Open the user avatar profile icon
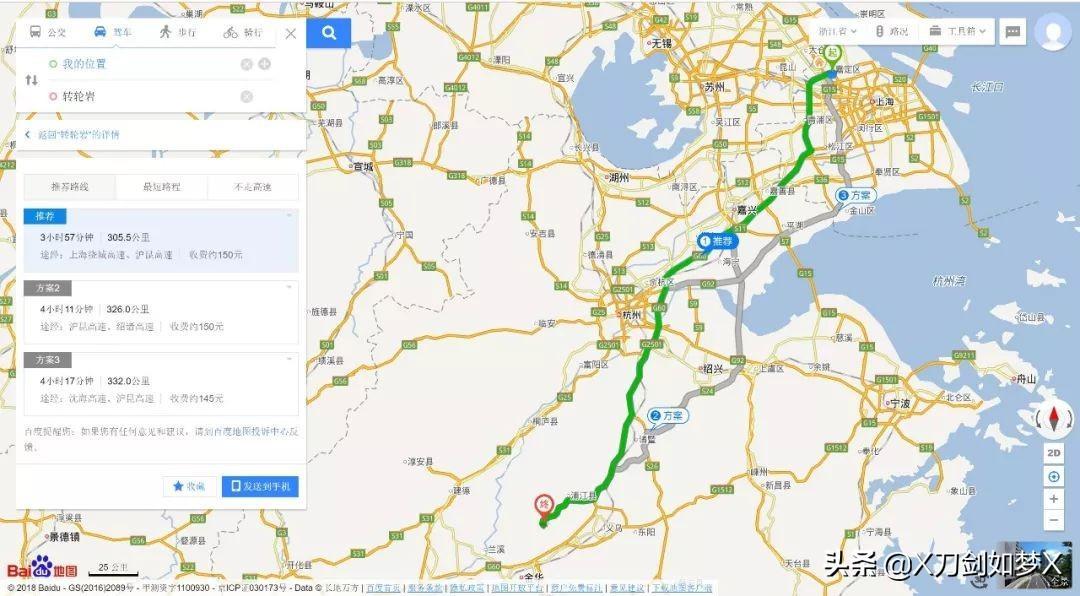Viewport: 1080px width, 596px height. (x=1052, y=32)
